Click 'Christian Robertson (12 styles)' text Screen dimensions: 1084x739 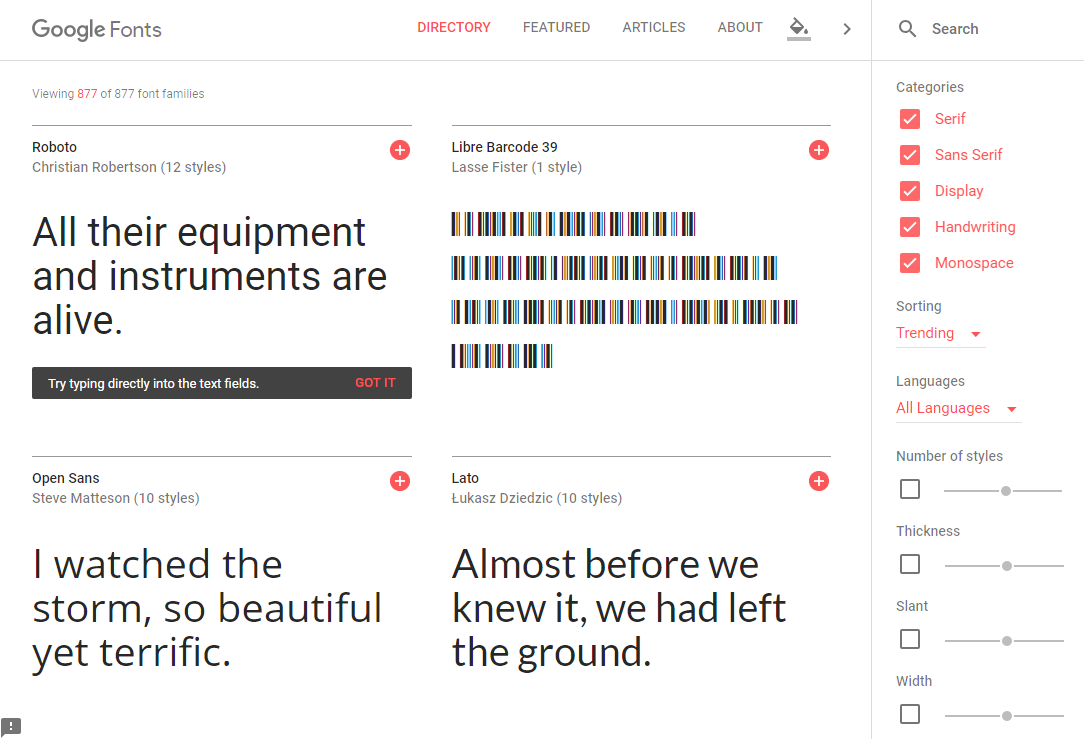(129, 167)
